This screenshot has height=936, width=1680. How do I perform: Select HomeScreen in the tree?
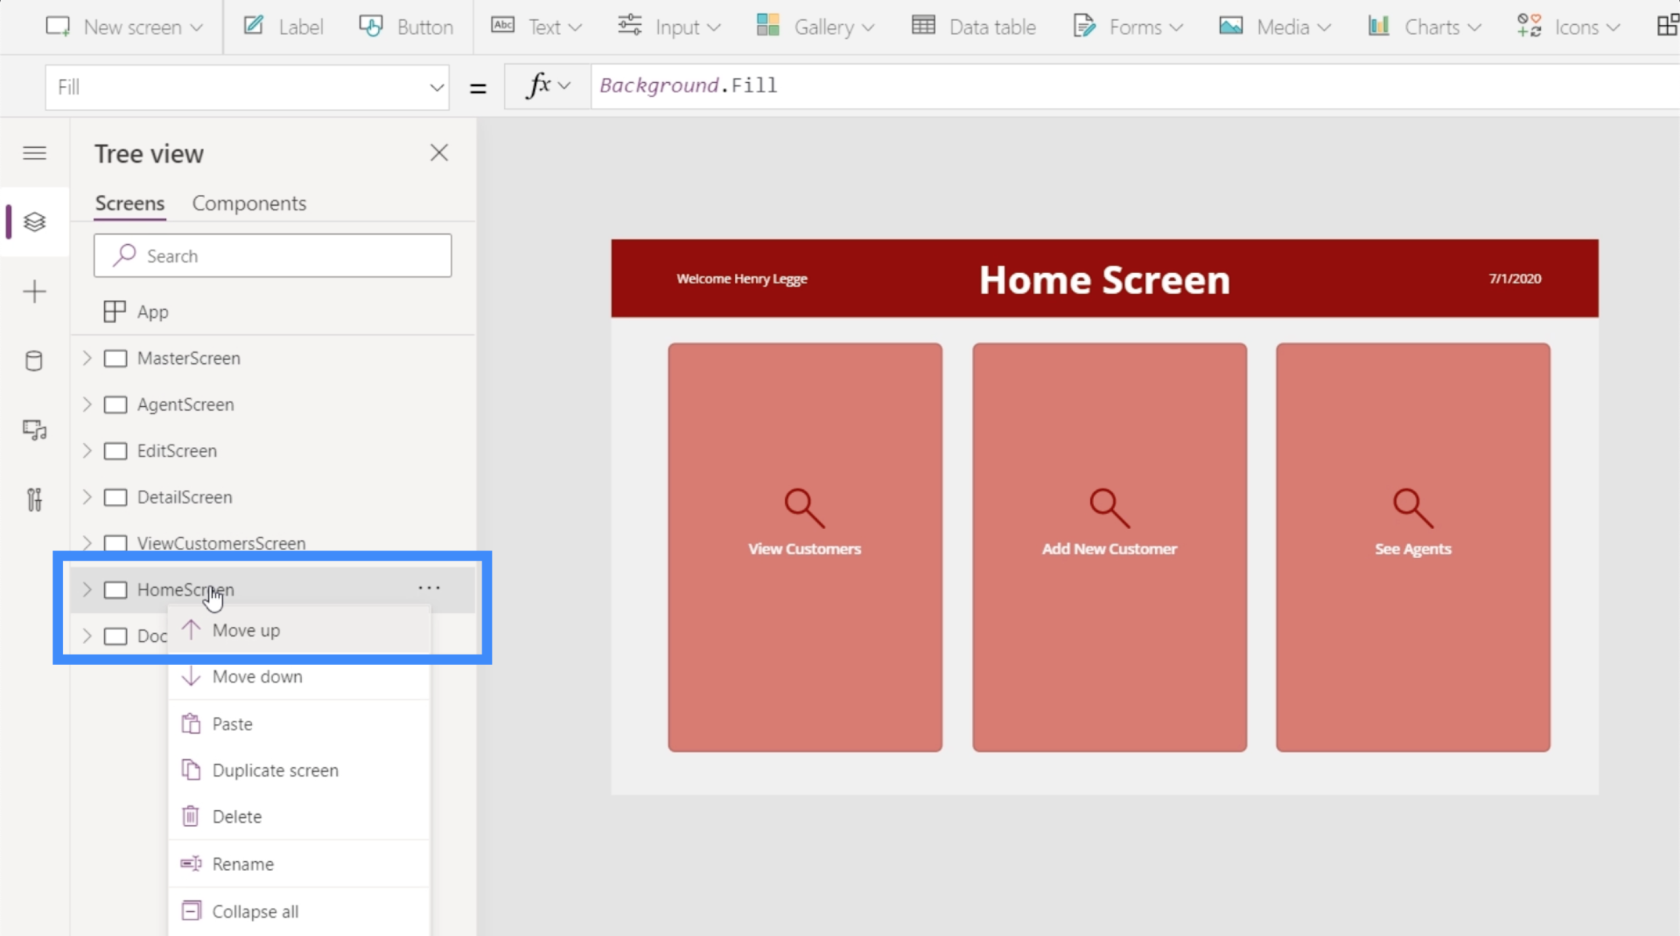[x=186, y=590]
